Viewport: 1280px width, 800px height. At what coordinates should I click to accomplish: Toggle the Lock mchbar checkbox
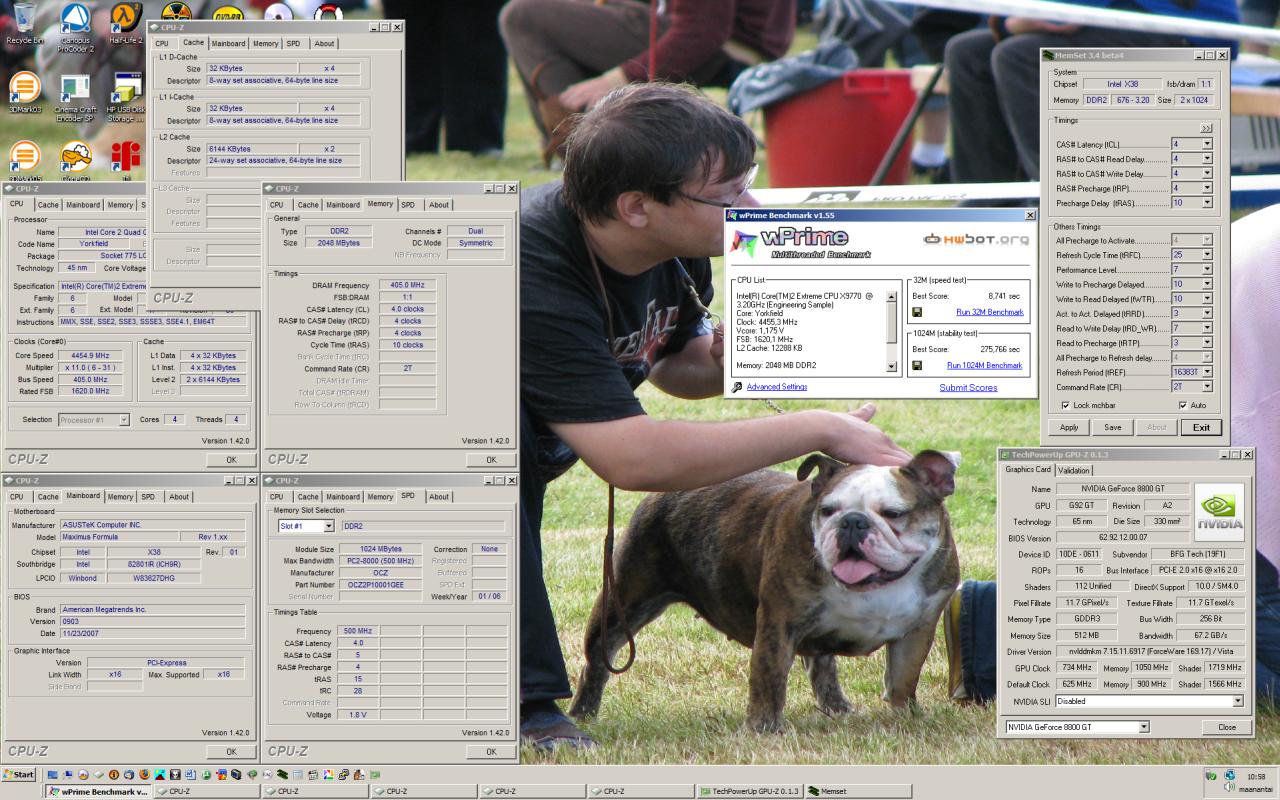(x=1066, y=405)
